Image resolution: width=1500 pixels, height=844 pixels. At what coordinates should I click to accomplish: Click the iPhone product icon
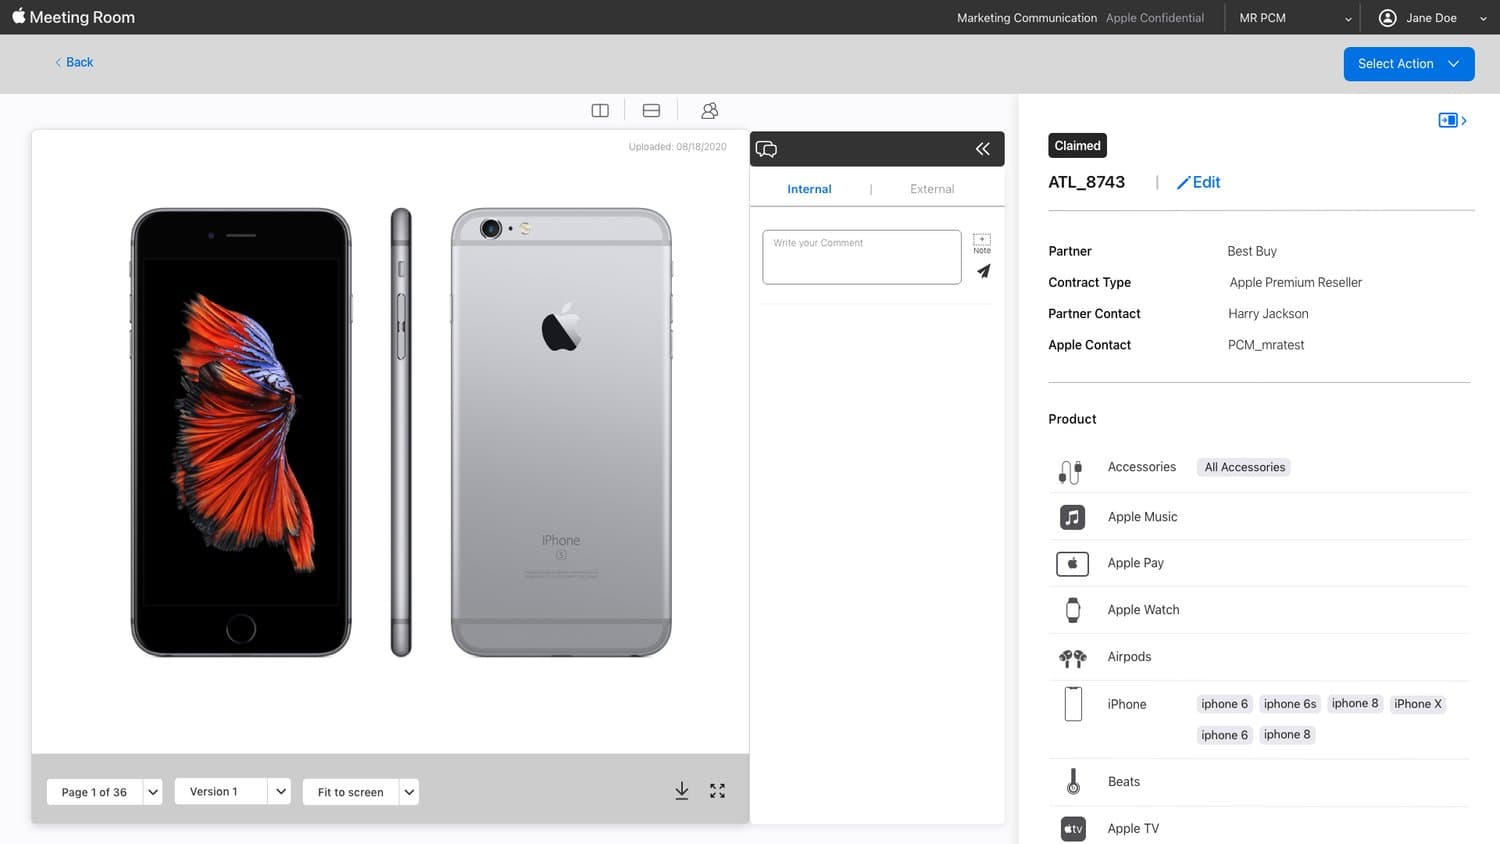coord(1073,704)
